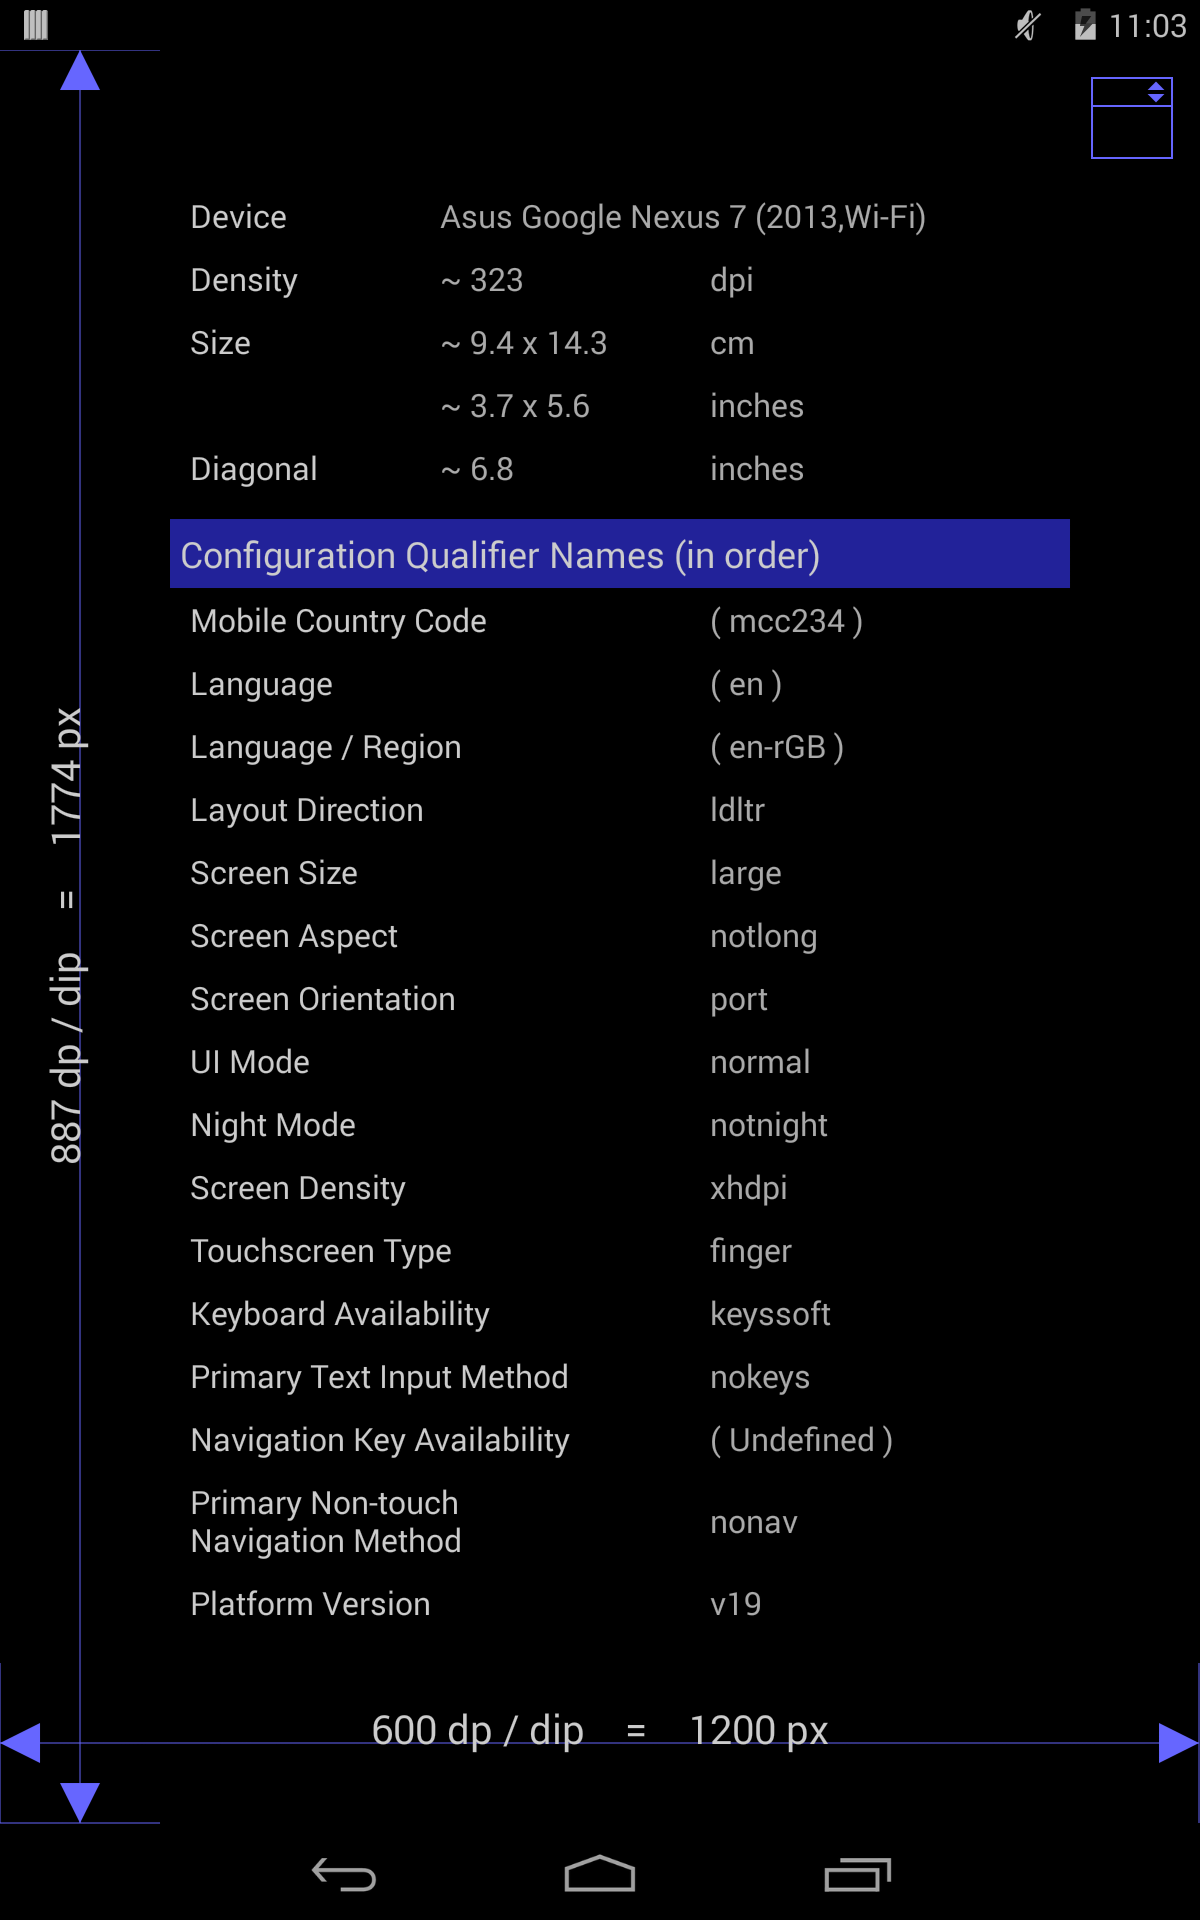Tap the Mobile Country Code row label
Viewport: 1200px width, 1920px height.
[339, 621]
